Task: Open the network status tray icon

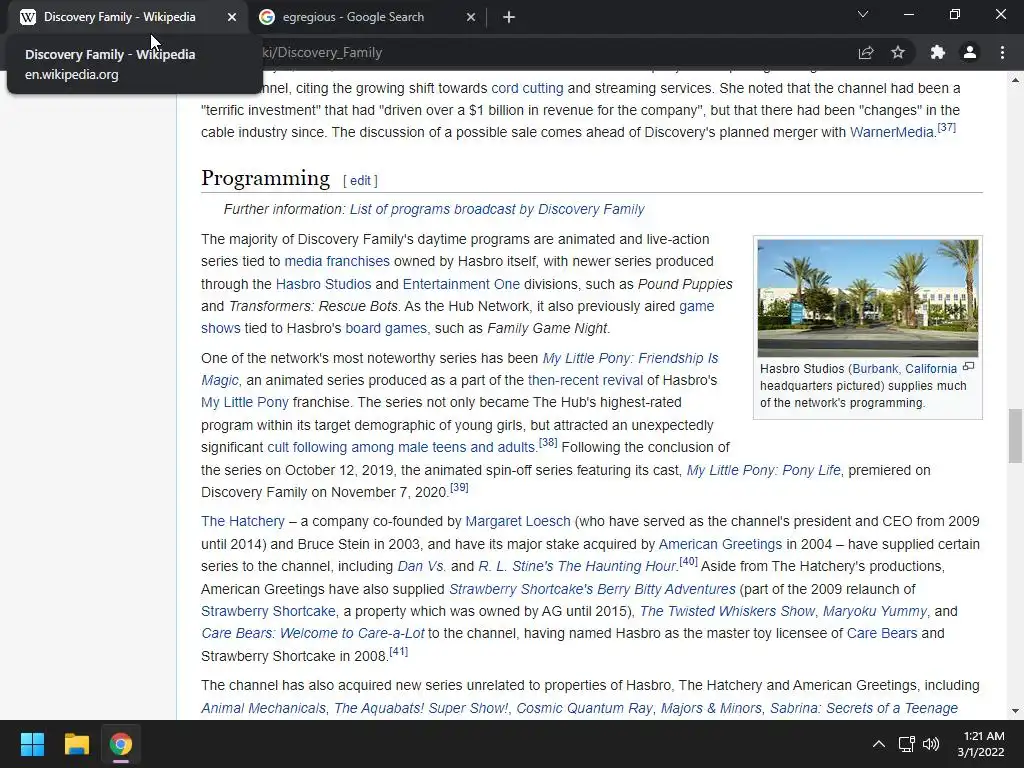Action: (906, 744)
